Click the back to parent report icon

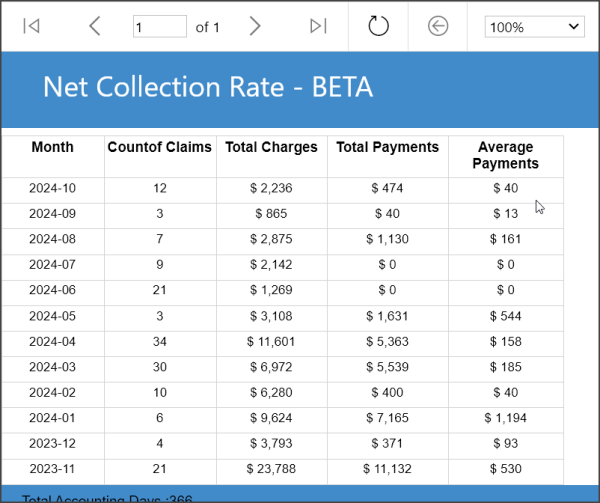coord(437,27)
